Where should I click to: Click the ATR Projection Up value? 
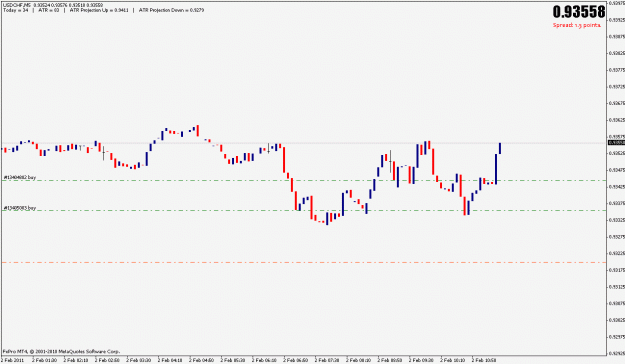click(99, 10)
